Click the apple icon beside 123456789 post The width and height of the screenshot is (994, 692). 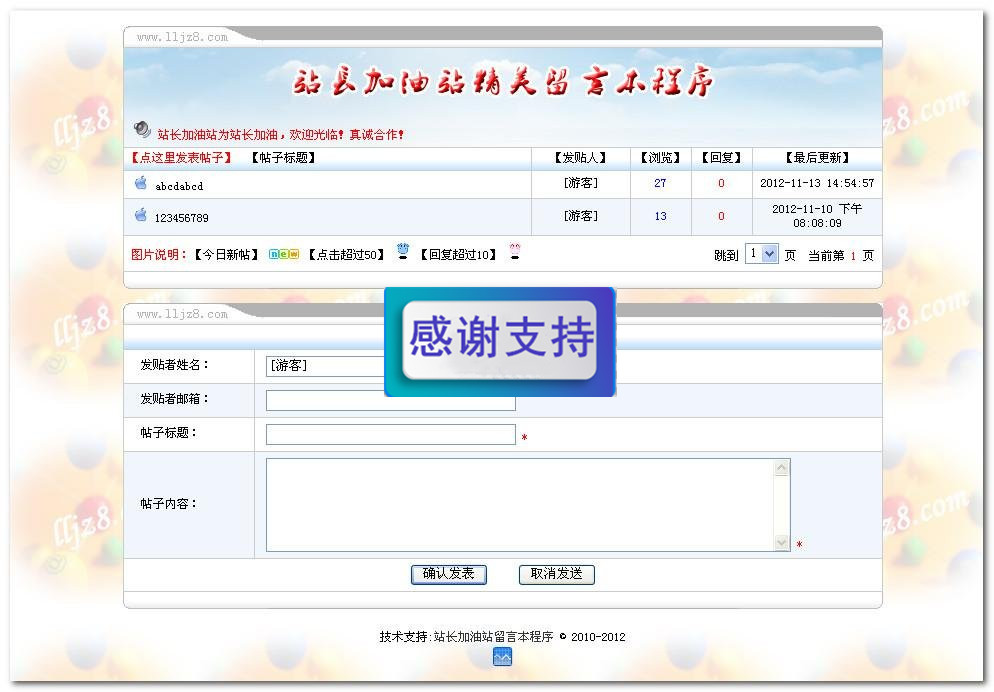pos(141,215)
